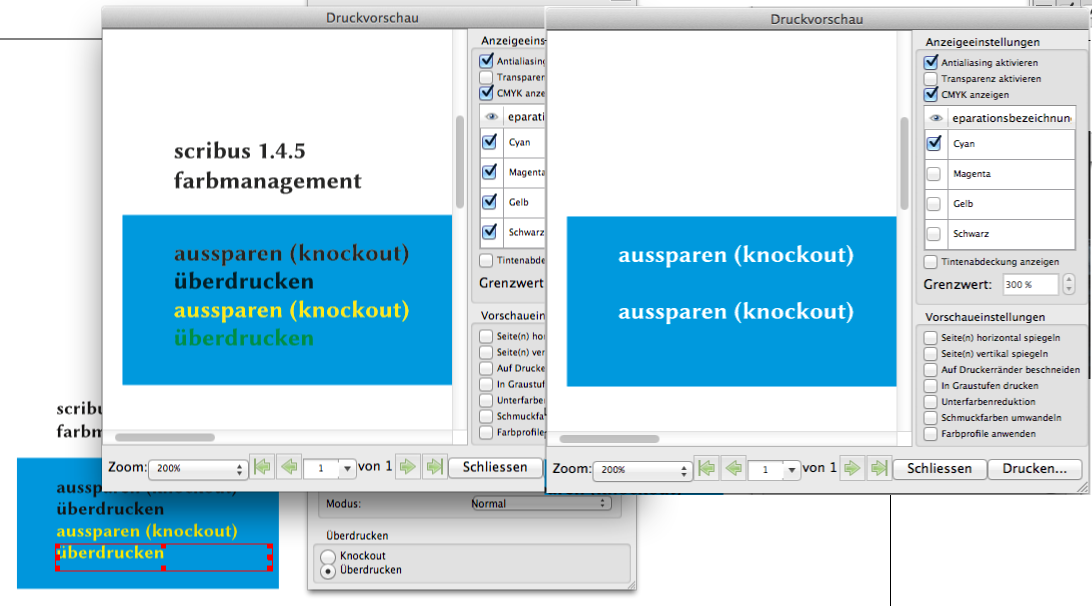1092x606 pixels.
Task: Open the Modus dropdown showing Normal
Action: (x=540, y=504)
